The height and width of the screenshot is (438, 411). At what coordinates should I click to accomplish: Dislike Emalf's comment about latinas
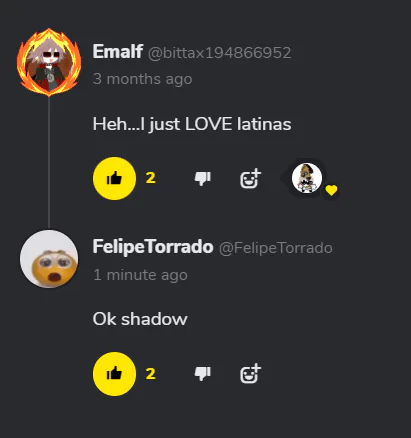tap(203, 179)
